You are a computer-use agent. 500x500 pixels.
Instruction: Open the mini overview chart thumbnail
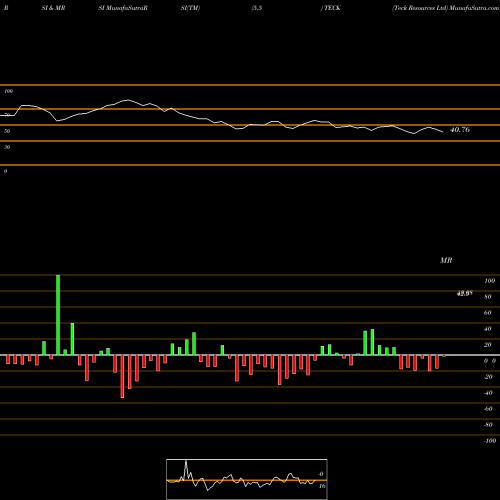(247, 479)
